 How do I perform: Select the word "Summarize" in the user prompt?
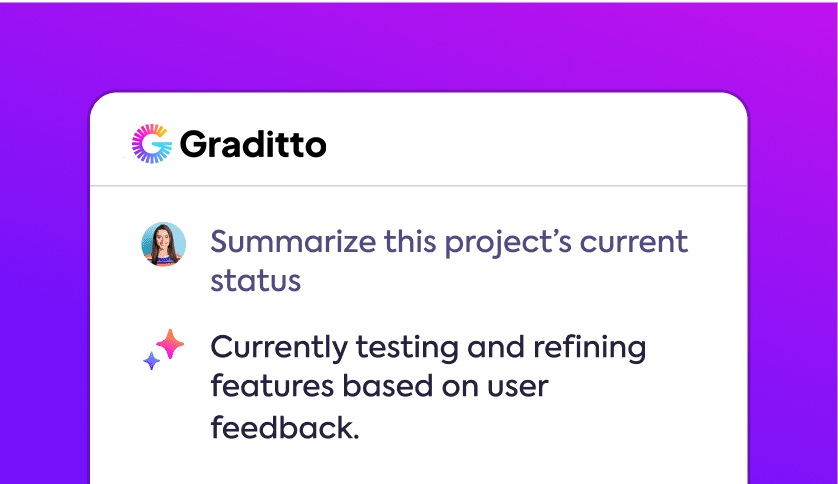293,241
